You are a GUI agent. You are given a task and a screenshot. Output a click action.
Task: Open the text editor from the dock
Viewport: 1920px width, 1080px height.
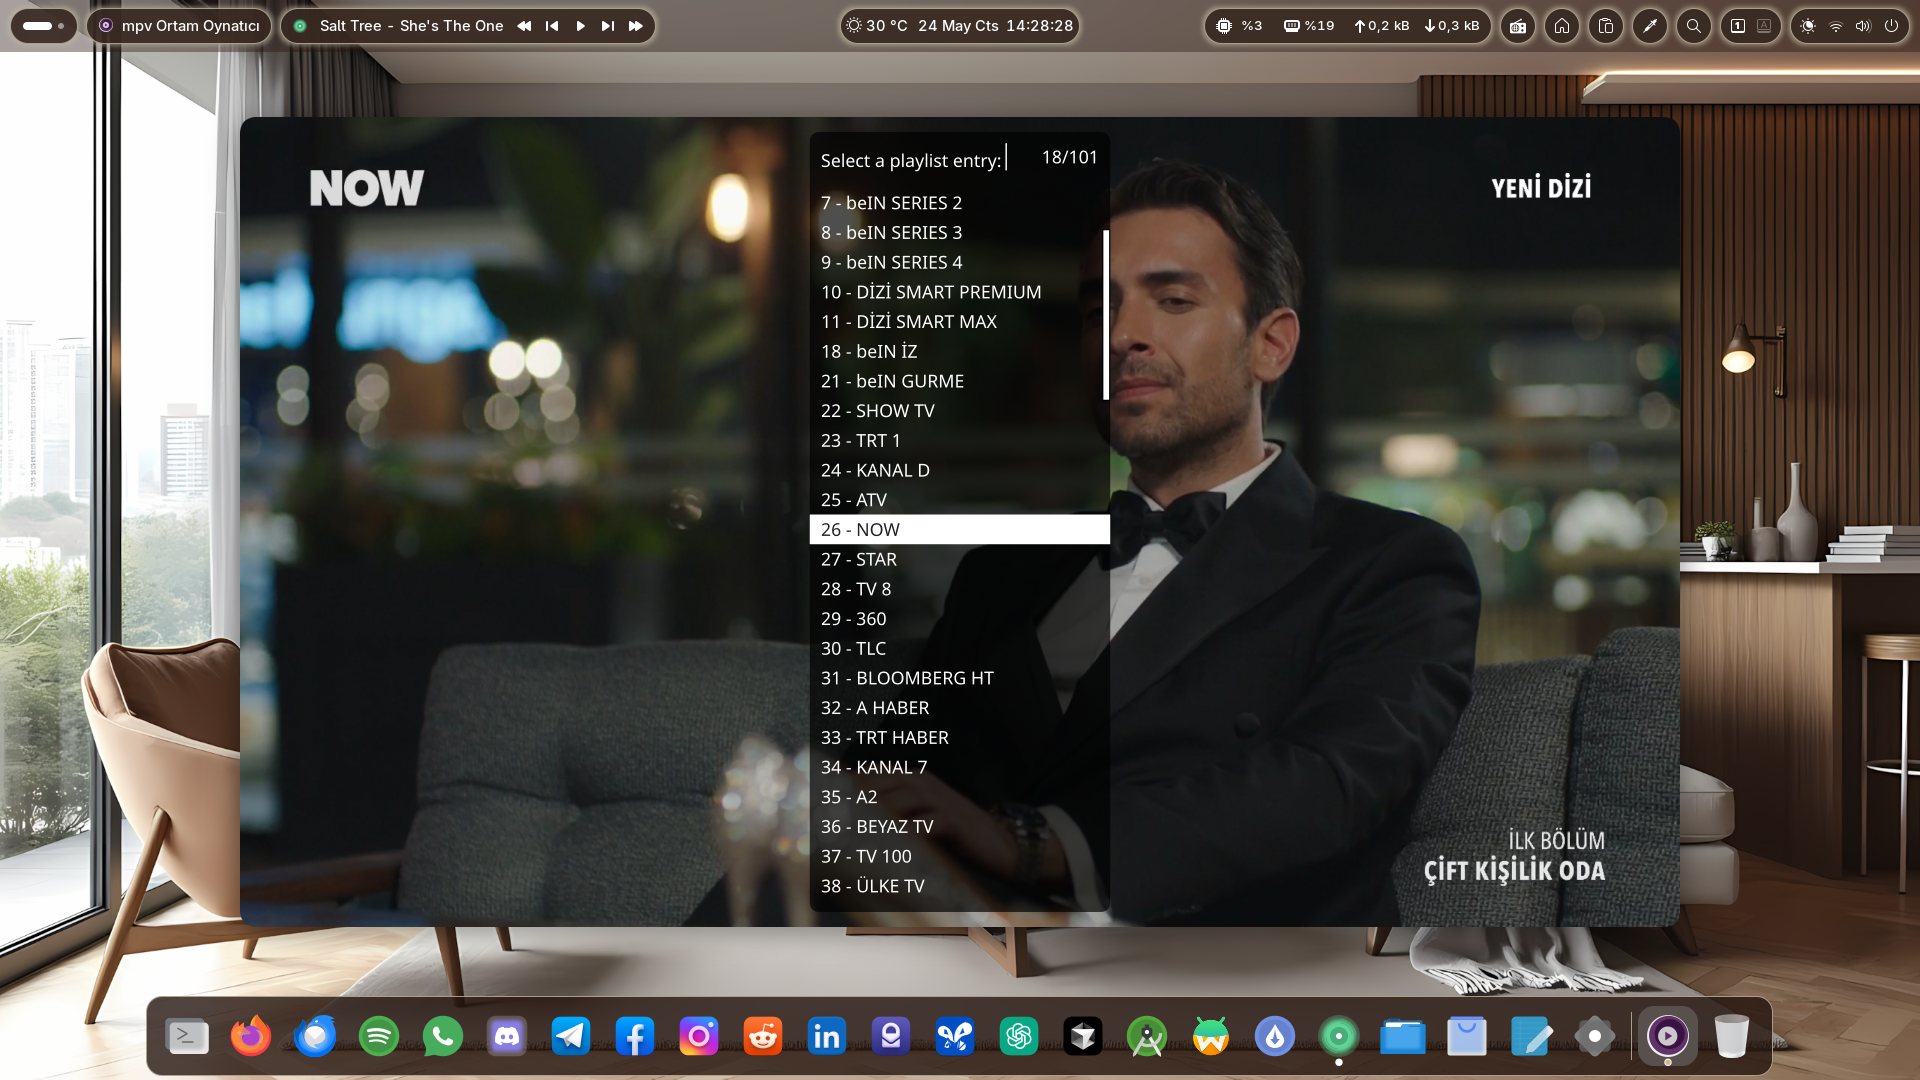point(1531,1036)
